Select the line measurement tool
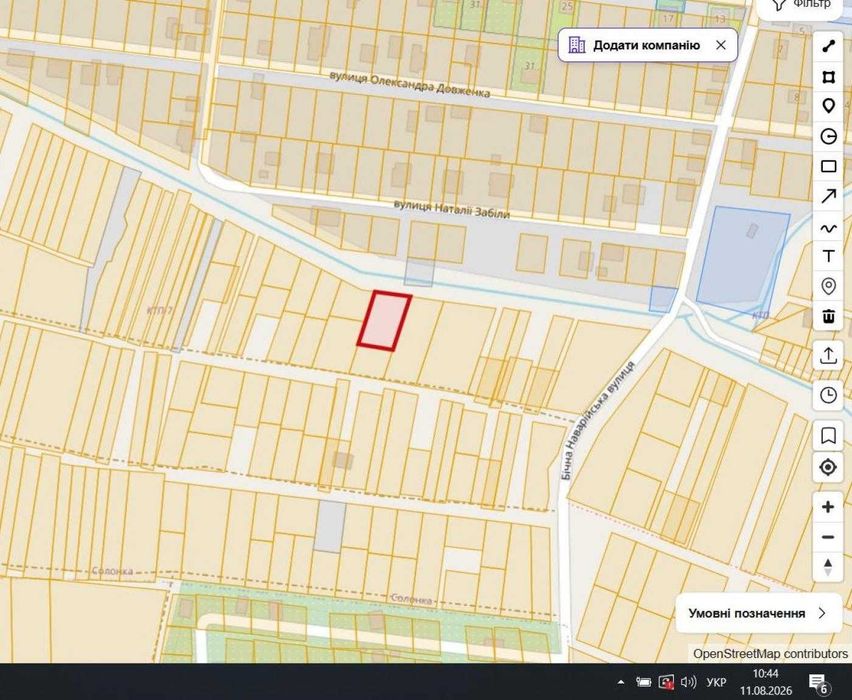The height and width of the screenshot is (700, 852). 828,46
